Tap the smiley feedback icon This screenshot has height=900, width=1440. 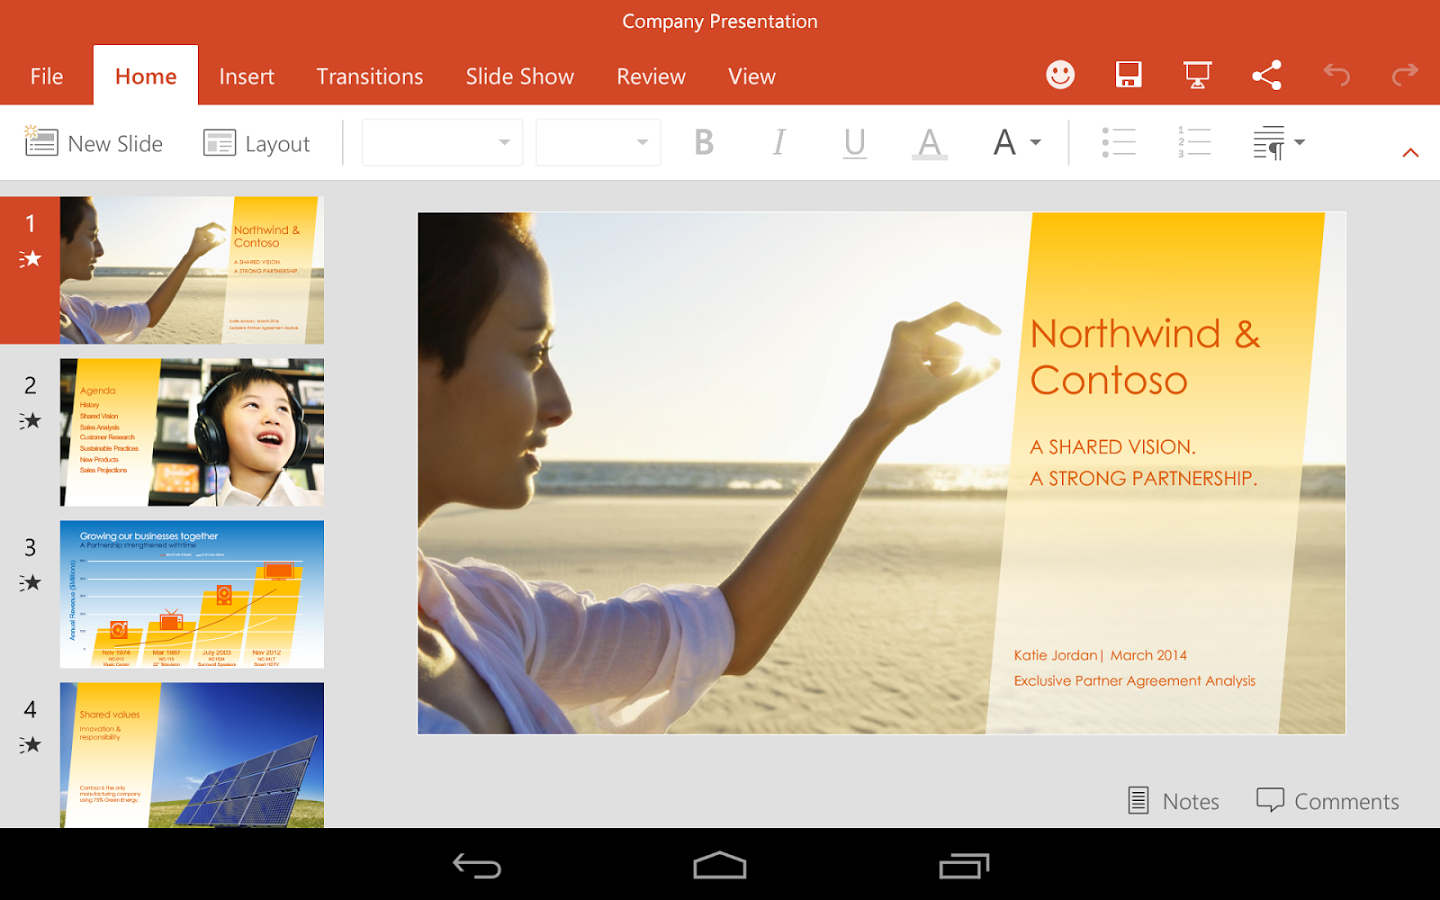point(1060,75)
